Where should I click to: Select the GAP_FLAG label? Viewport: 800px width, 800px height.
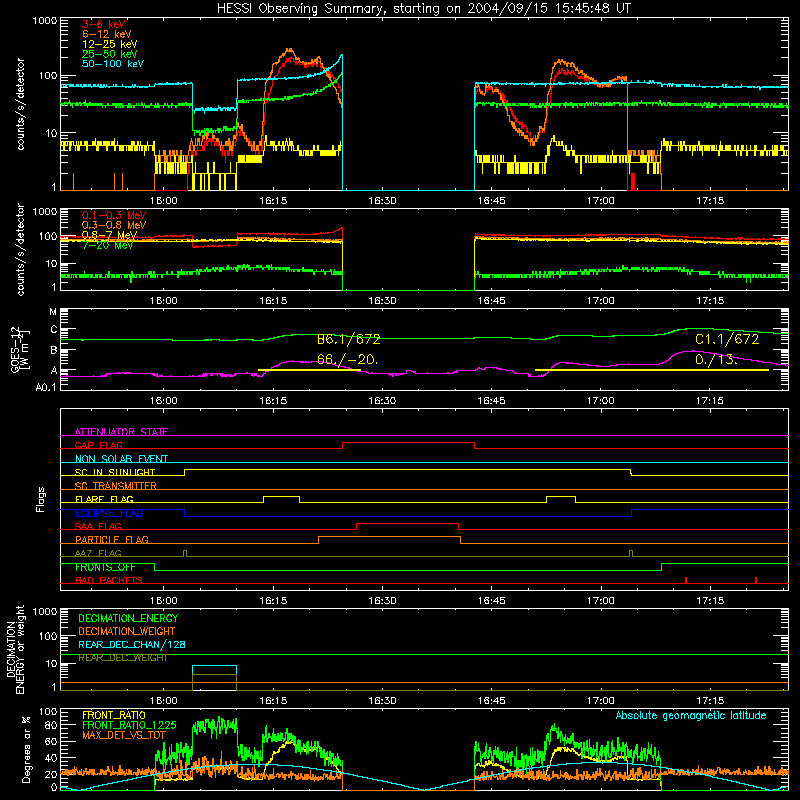pos(98,445)
